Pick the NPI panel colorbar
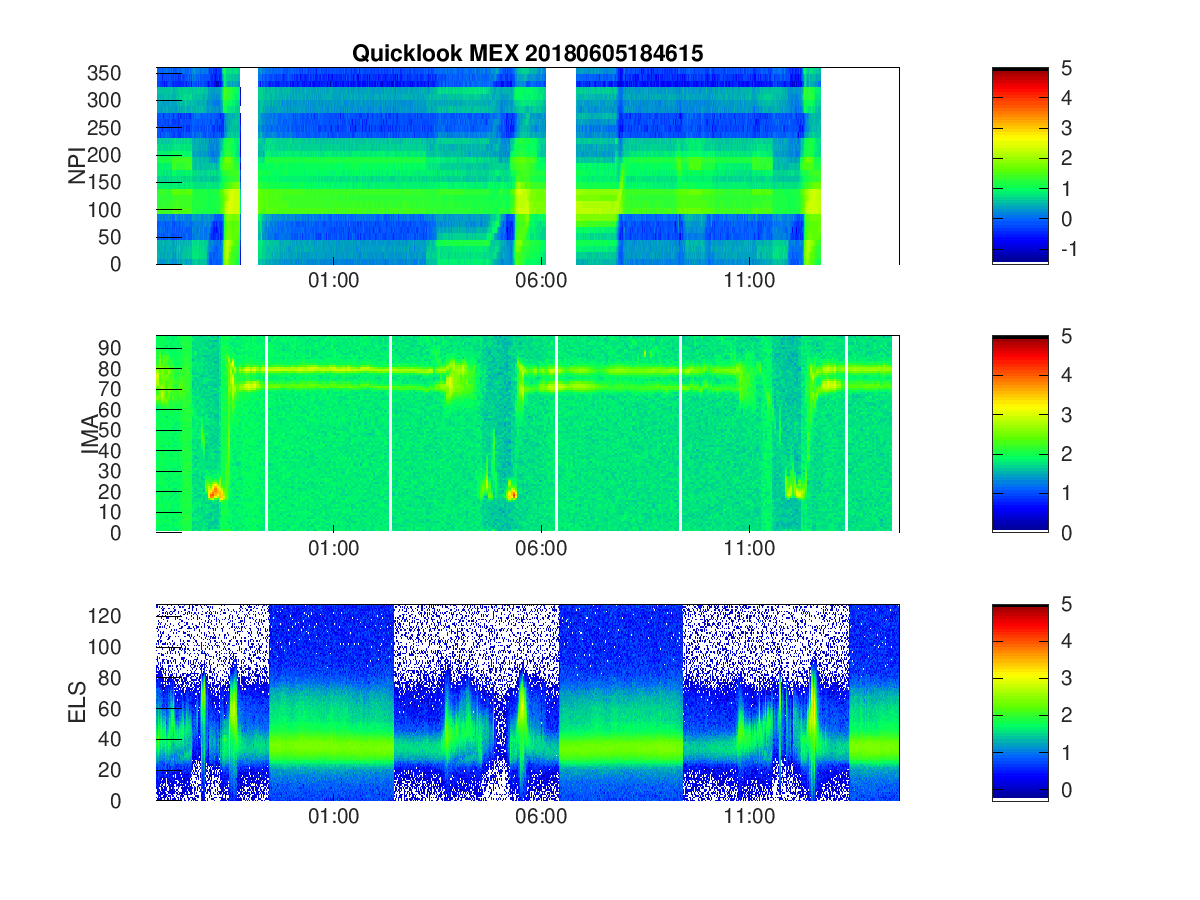Viewport: 1200px width, 900px height. point(1020,166)
